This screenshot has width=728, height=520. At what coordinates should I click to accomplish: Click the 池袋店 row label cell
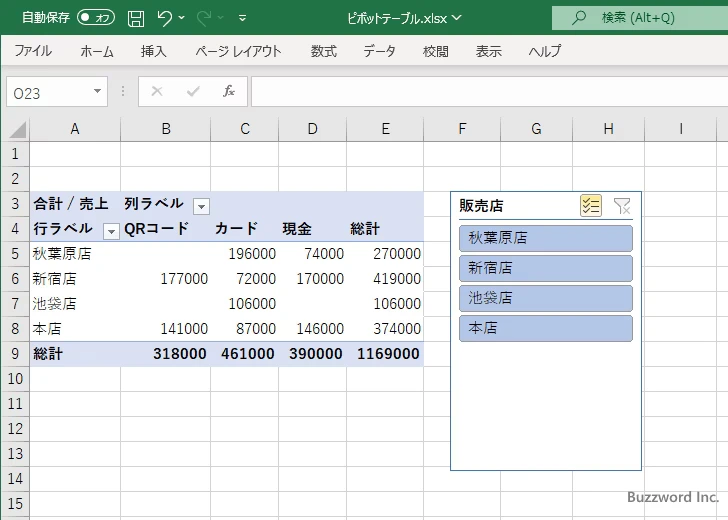pos(75,304)
